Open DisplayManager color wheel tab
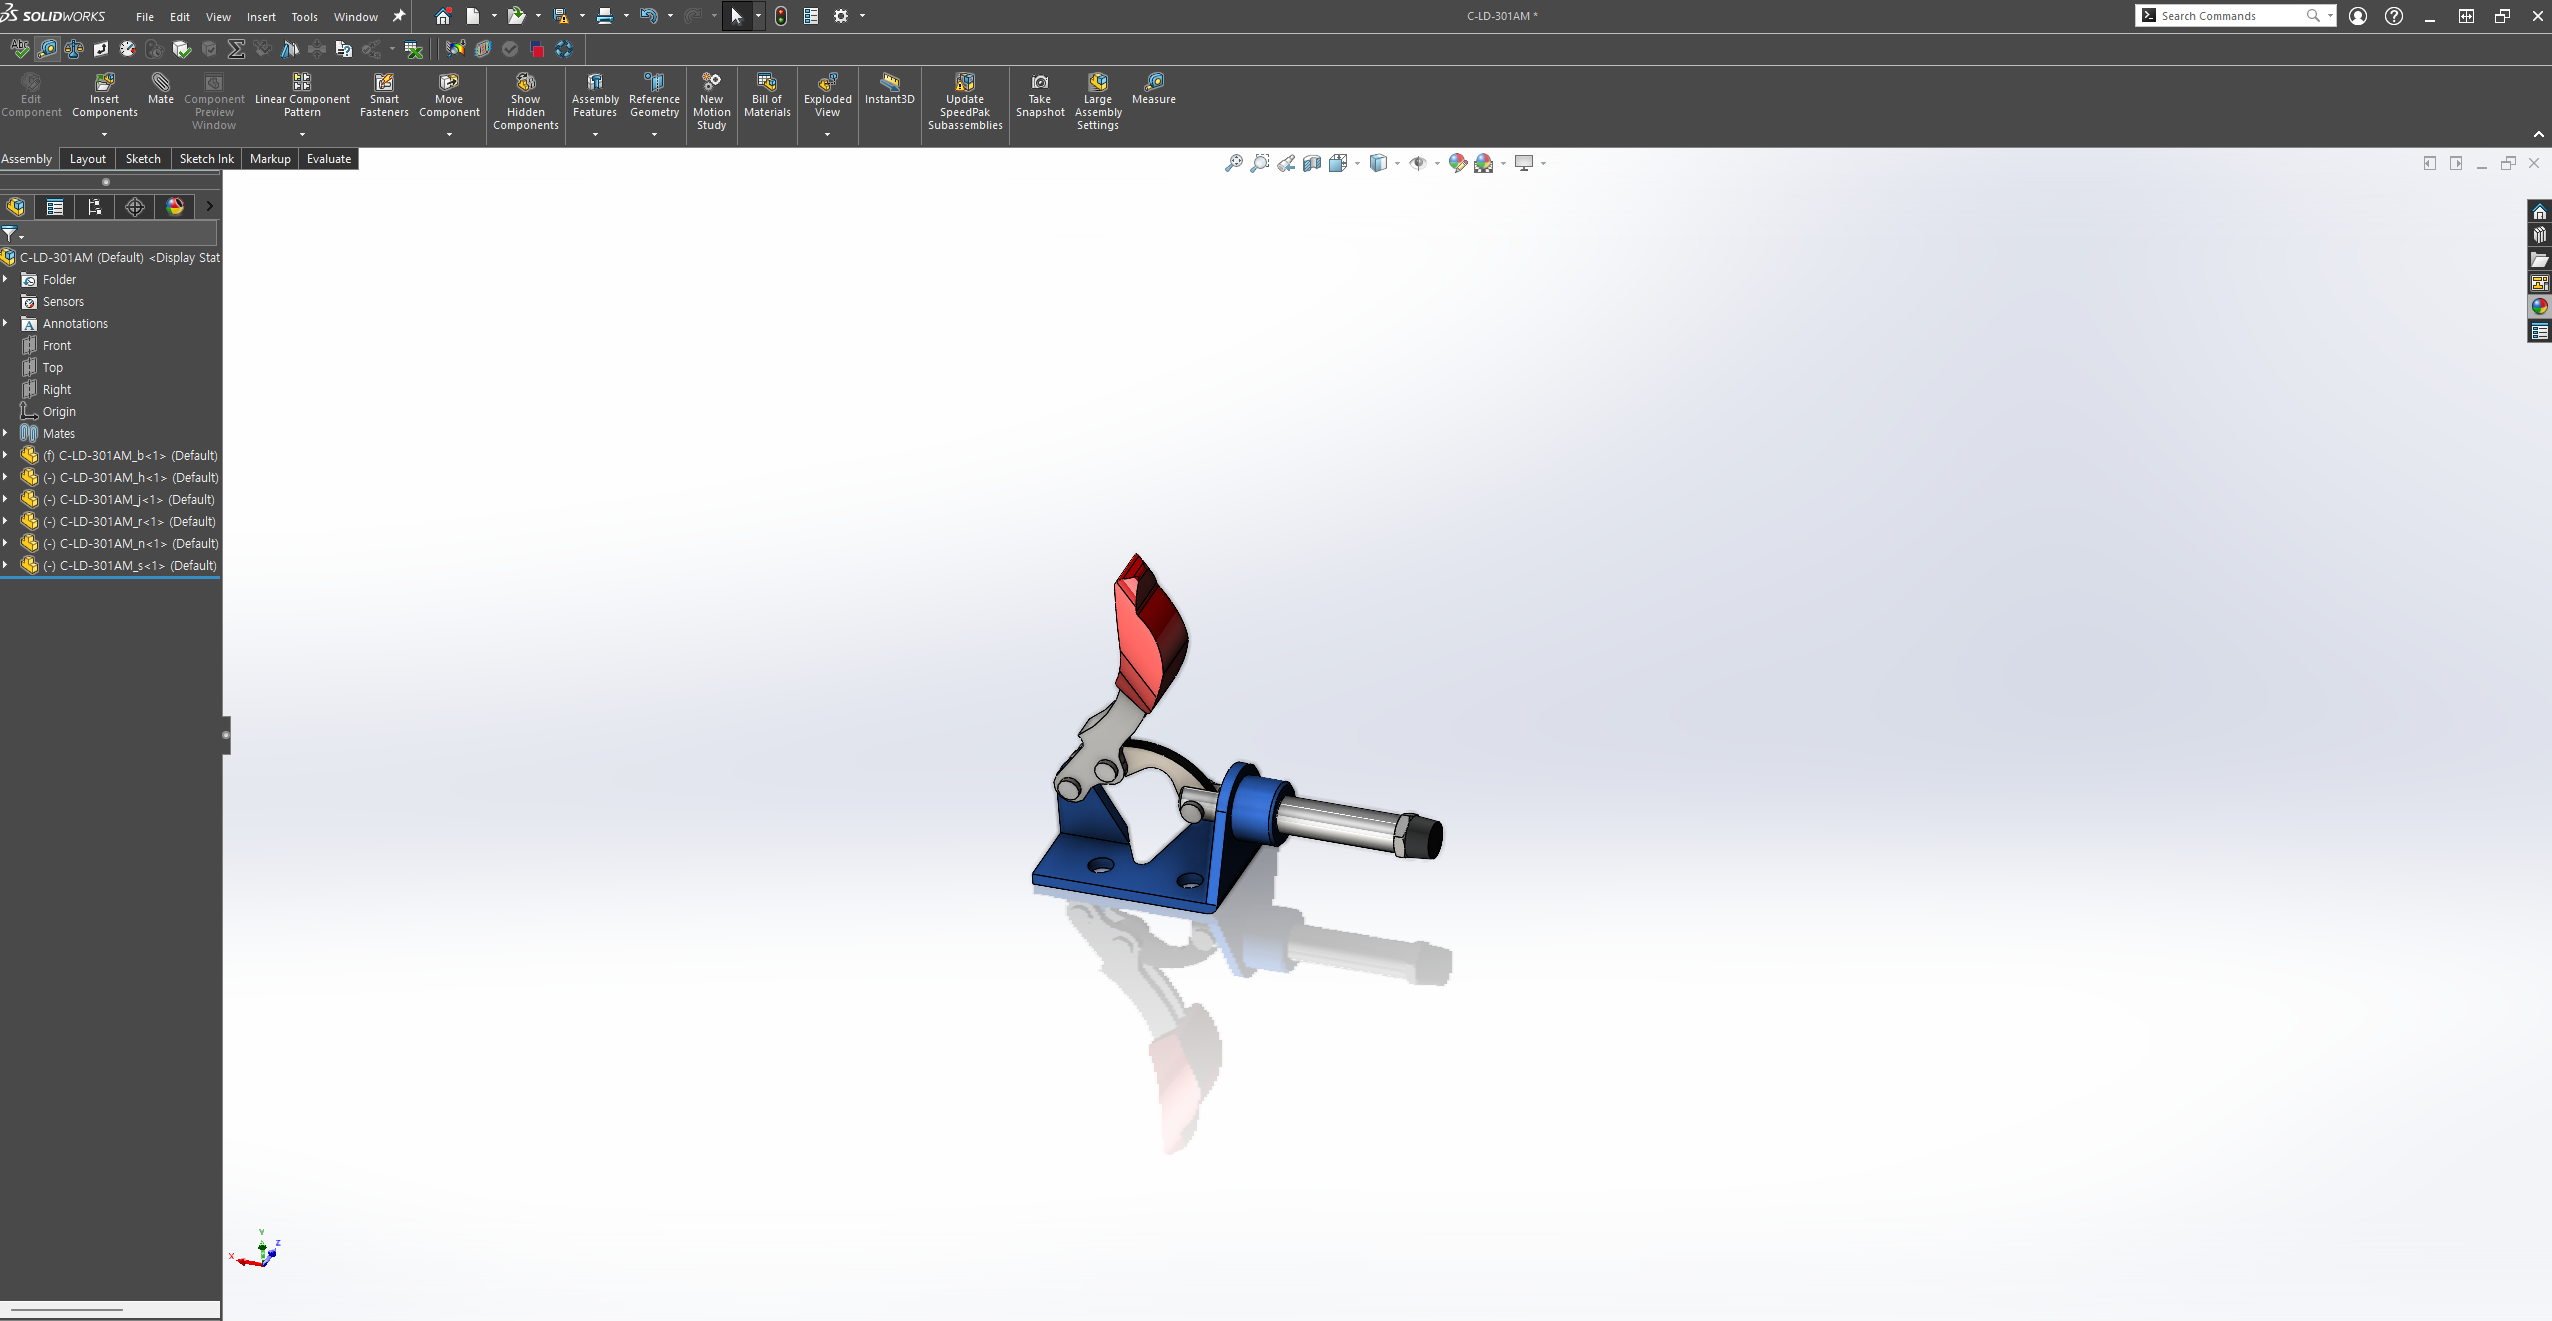 [175, 206]
